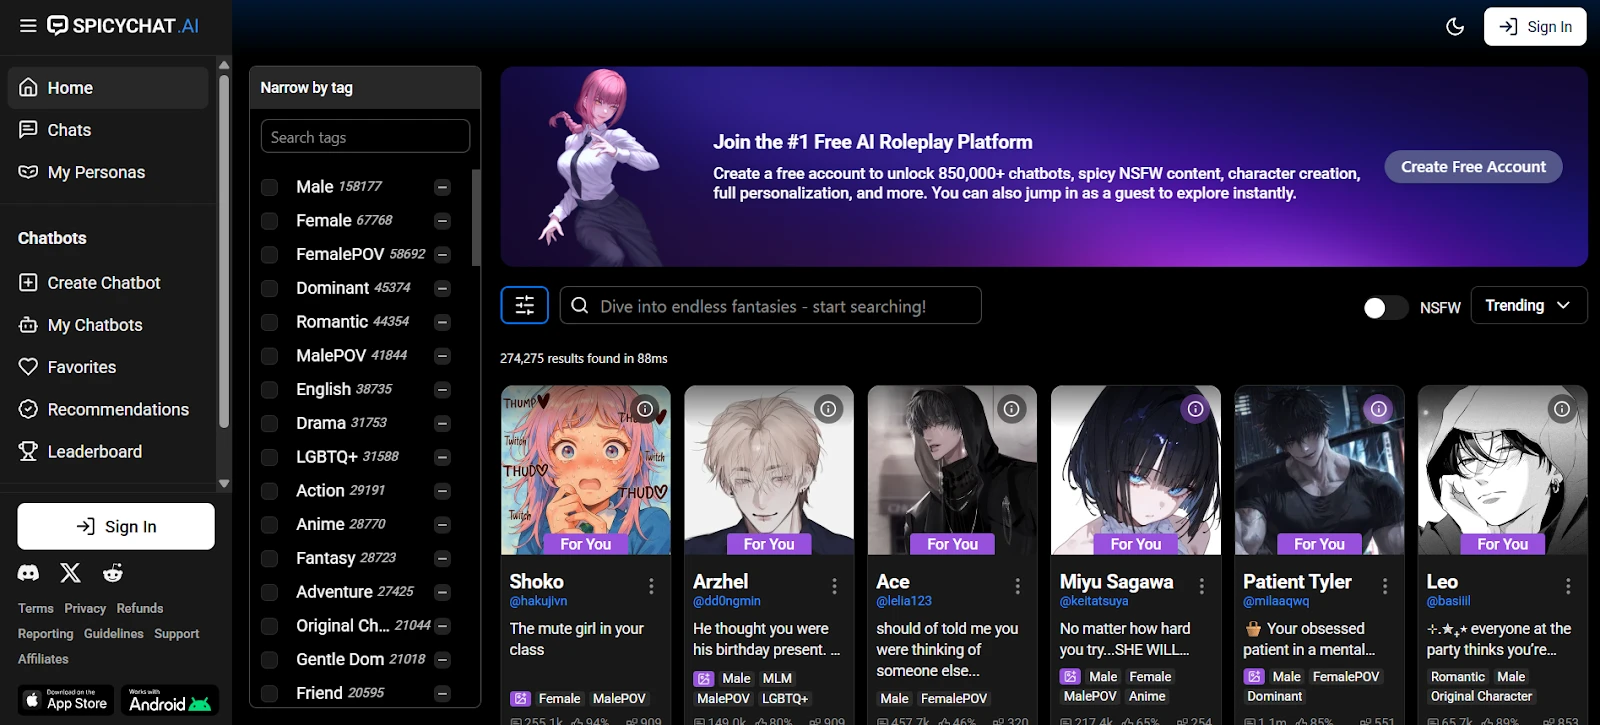Check the Fantasy tag checkbox
1600x725 pixels.
269,559
